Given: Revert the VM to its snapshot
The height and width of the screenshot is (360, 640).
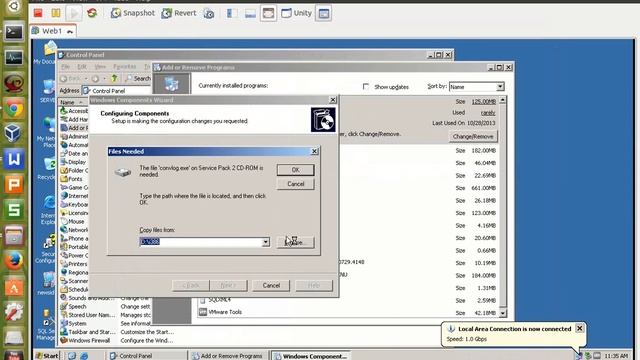Looking at the screenshot, I should (179, 13).
